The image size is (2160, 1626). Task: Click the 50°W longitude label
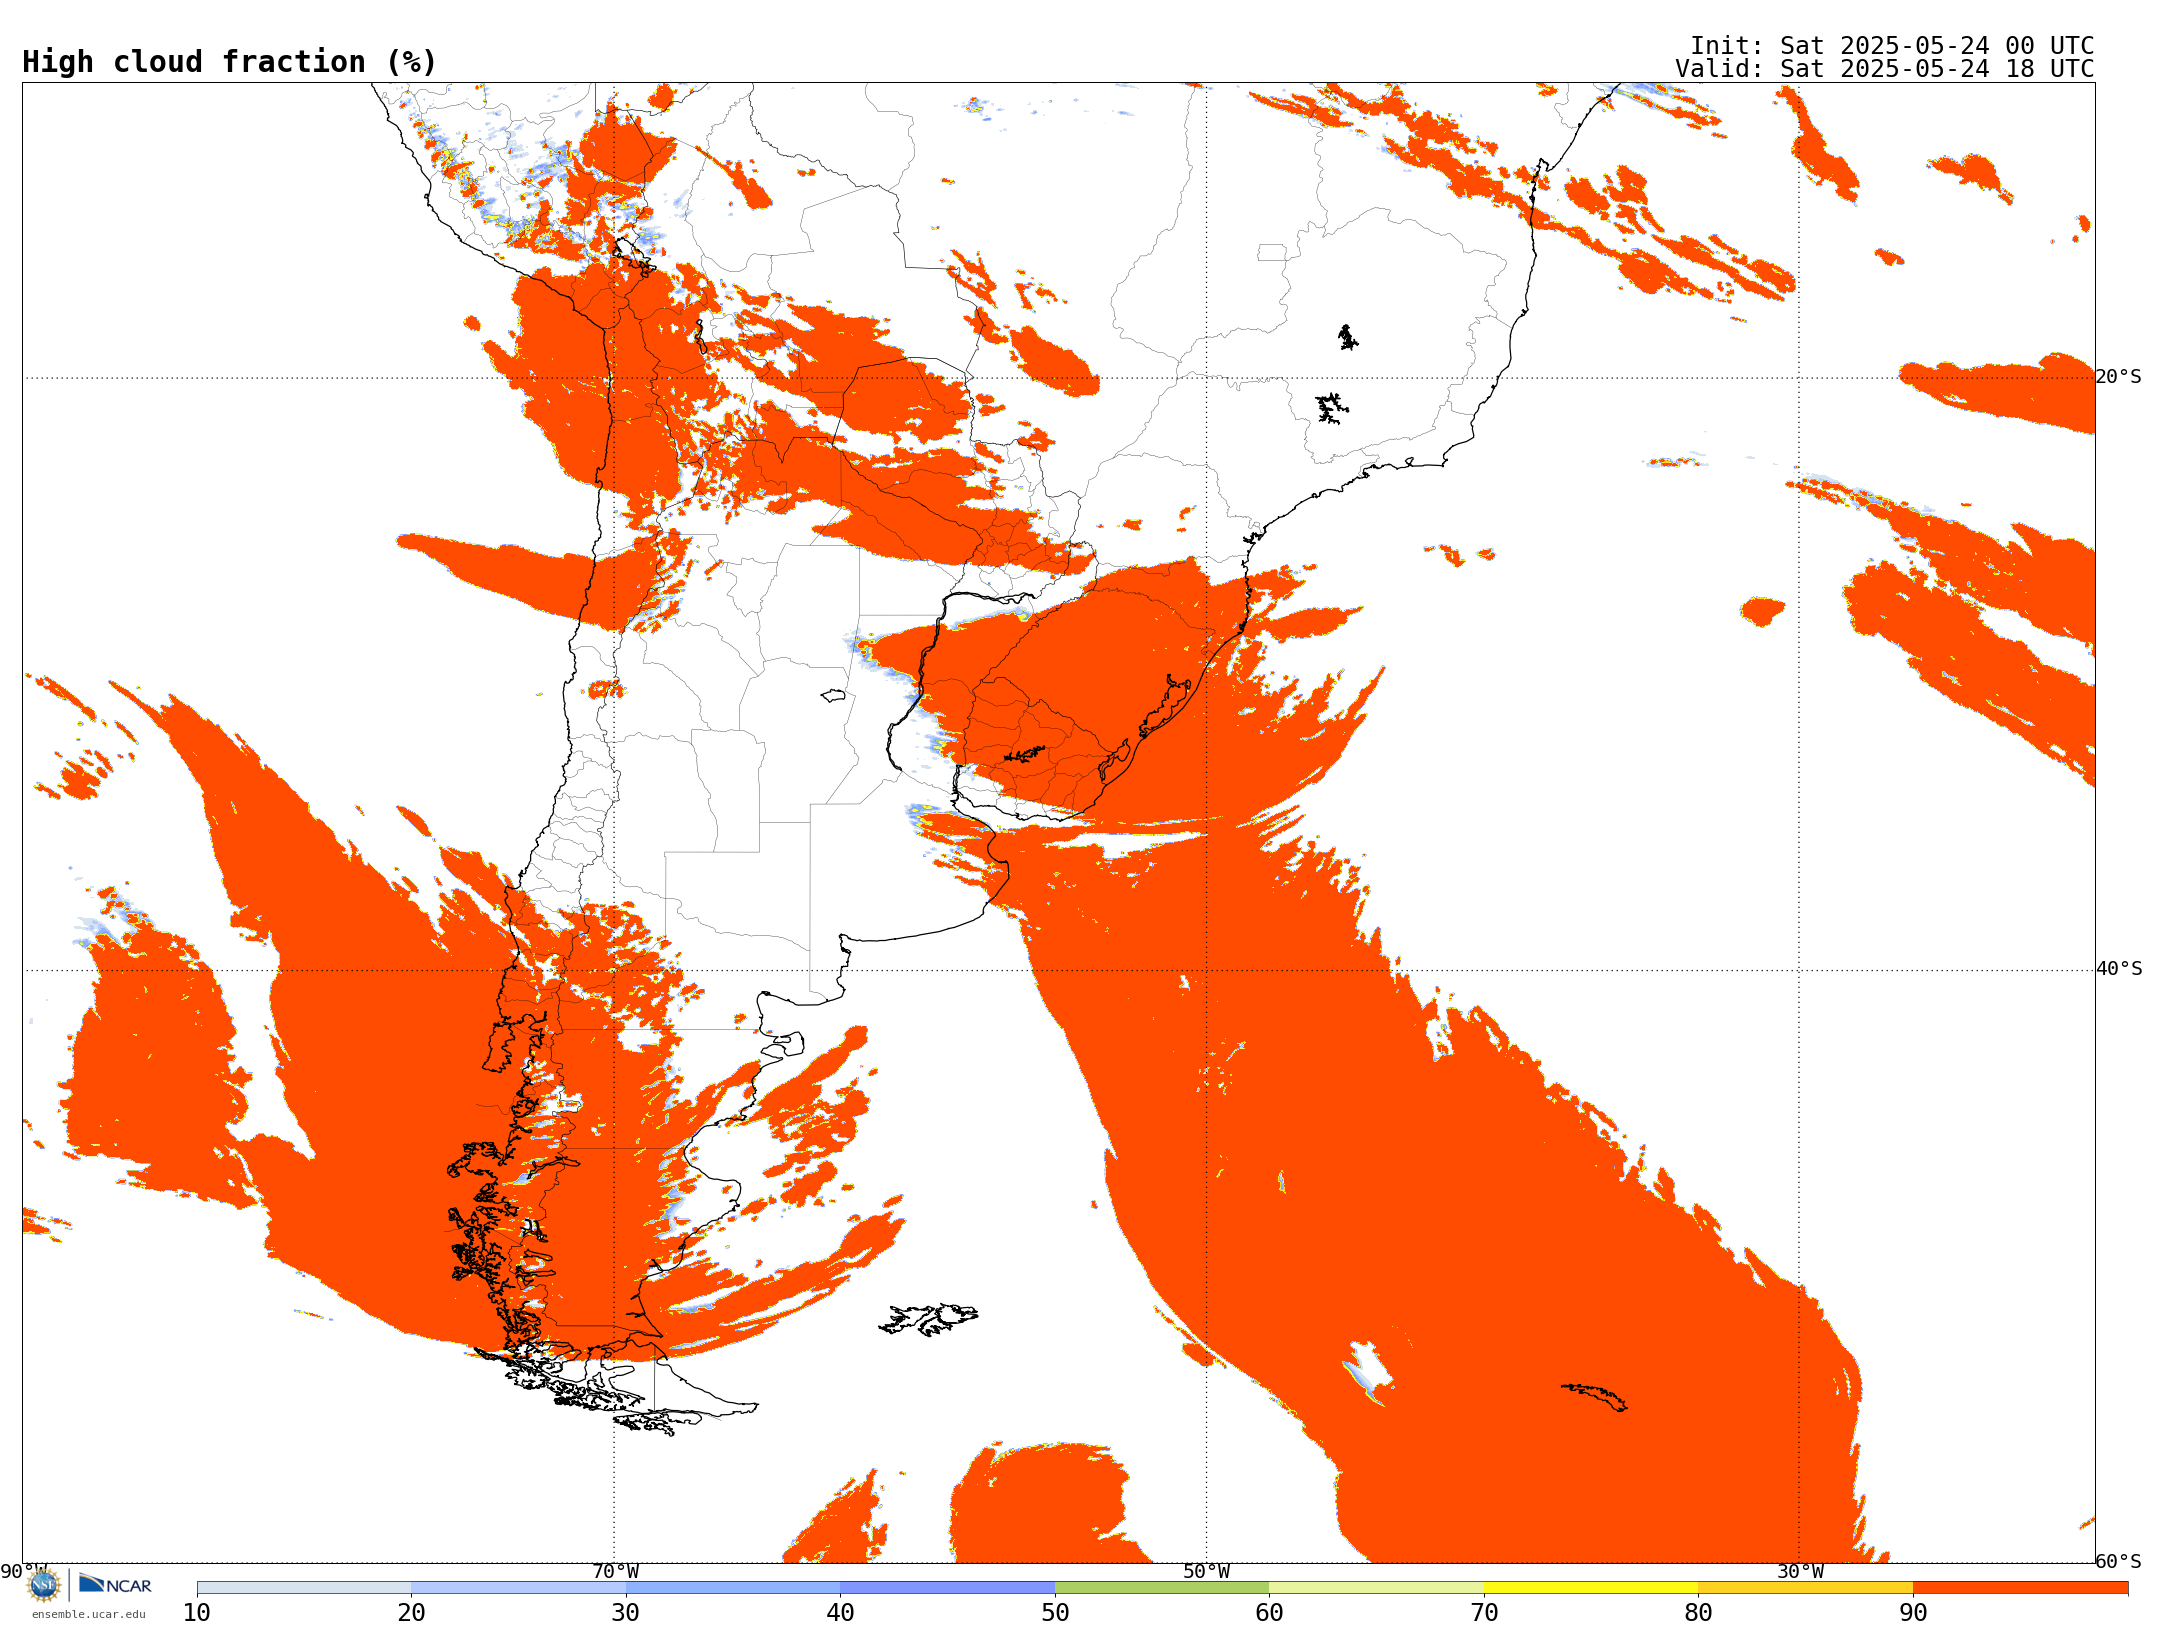click(1207, 1572)
